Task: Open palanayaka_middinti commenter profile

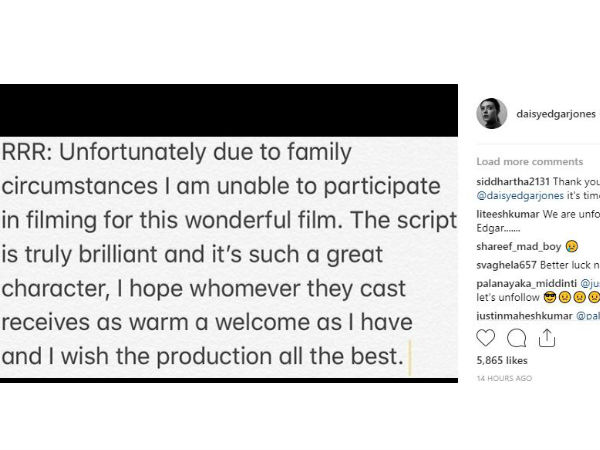Action: (x=527, y=284)
